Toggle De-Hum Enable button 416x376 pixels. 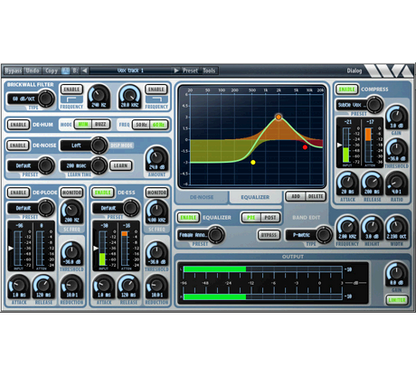(x=18, y=125)
